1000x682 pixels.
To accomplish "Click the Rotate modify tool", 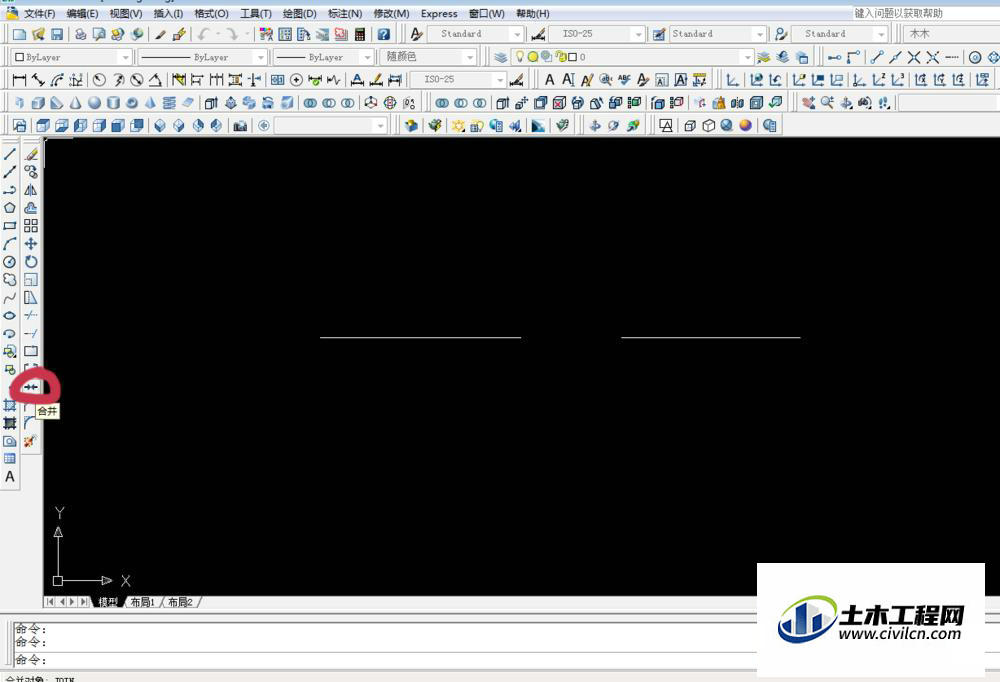I will (x=31, y=262).
